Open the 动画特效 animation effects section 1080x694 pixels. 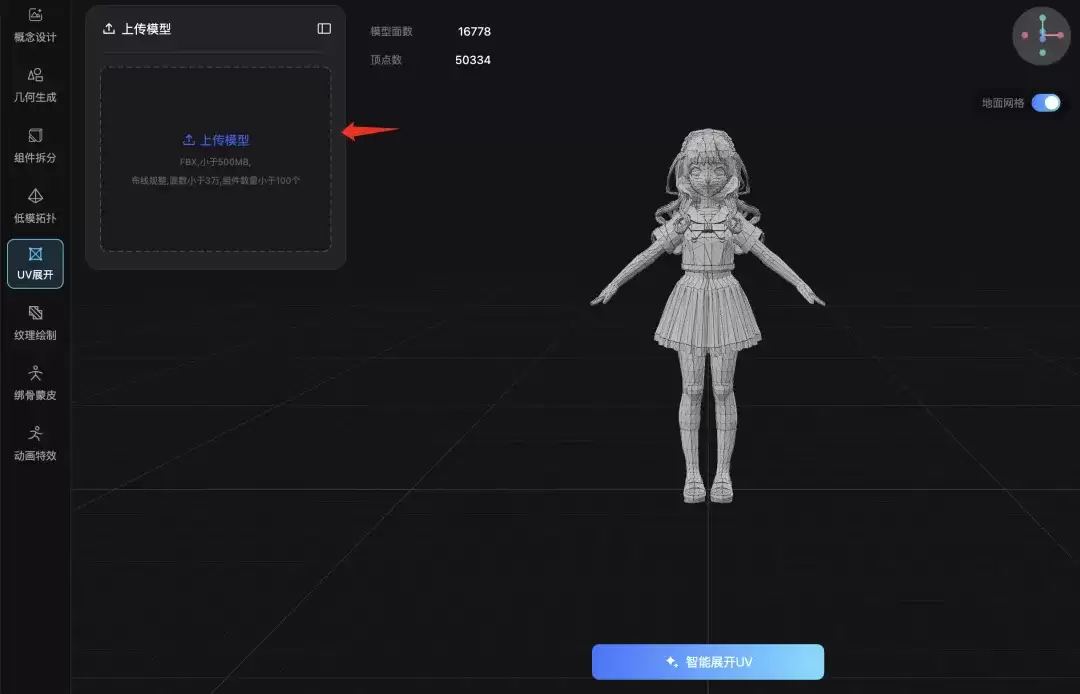click(x=35, y=443)
